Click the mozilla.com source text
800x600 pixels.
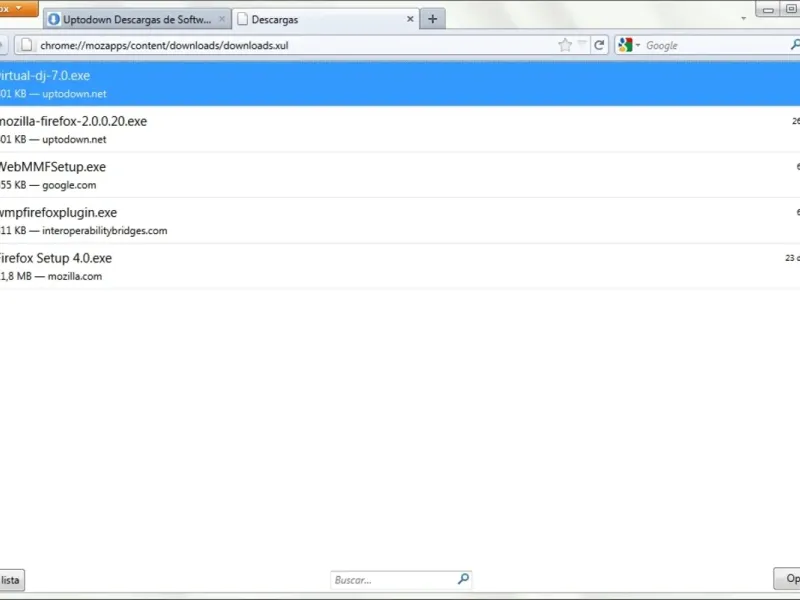pyautogui.click(x=74, y=276)
